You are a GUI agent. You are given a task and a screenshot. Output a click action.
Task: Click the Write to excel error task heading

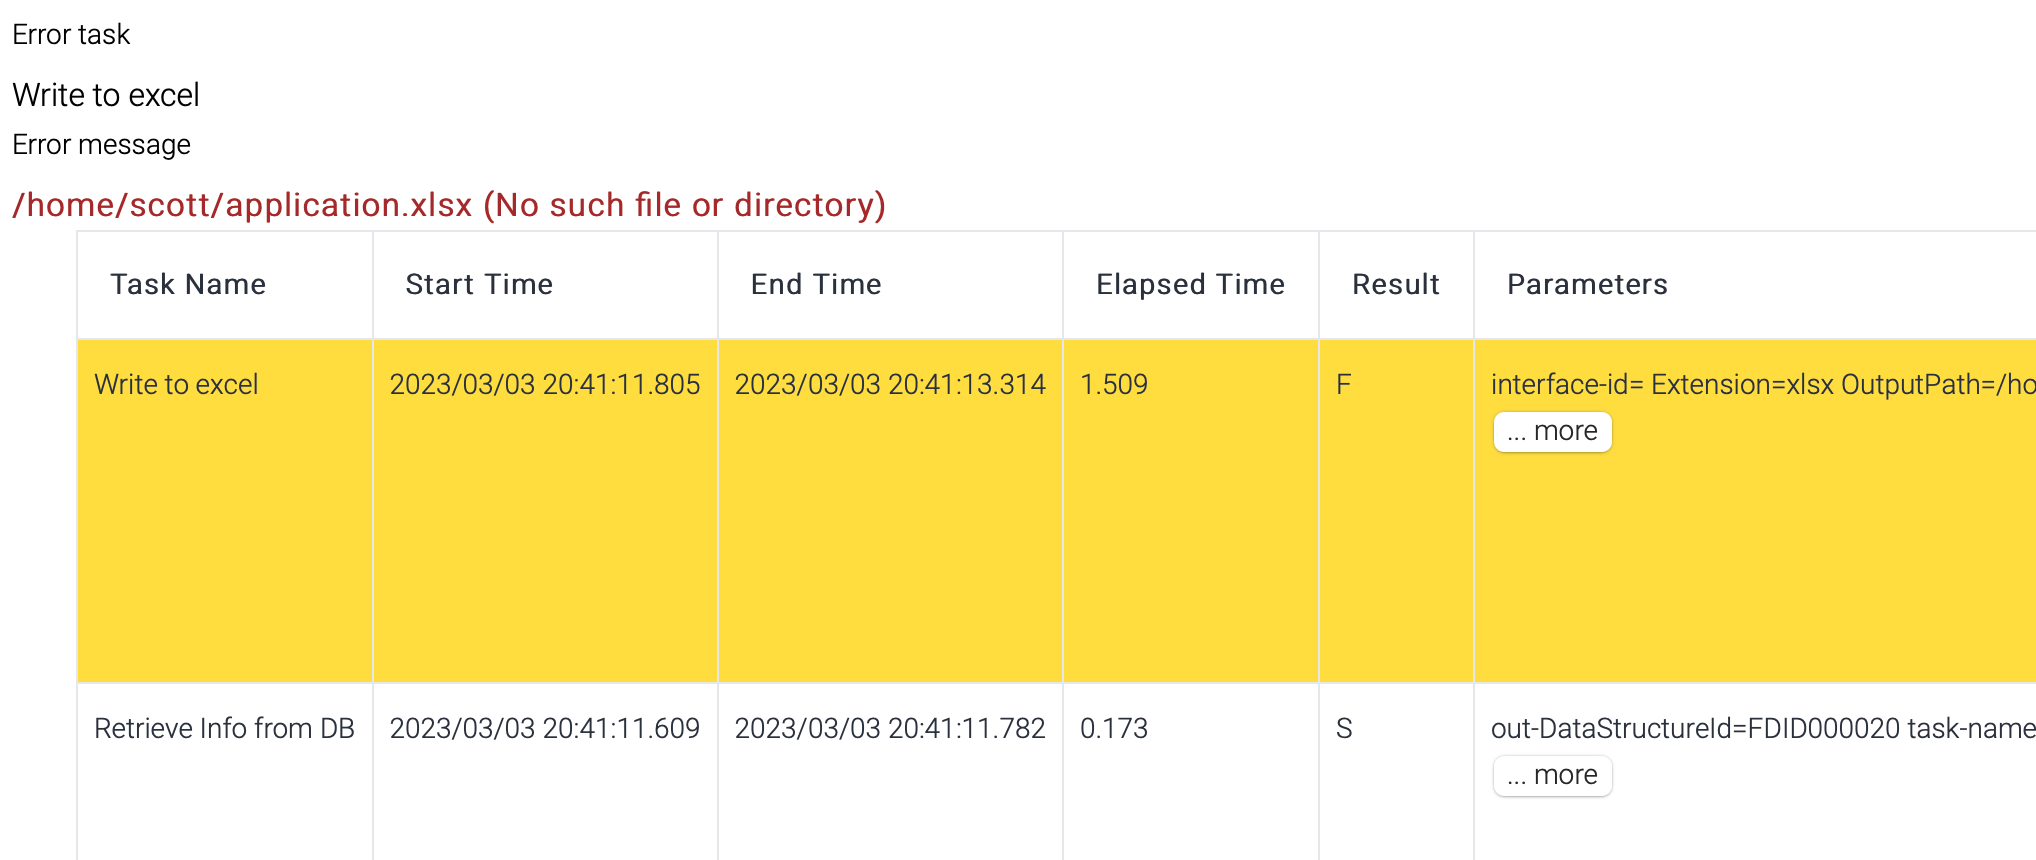tap(106, 95)
